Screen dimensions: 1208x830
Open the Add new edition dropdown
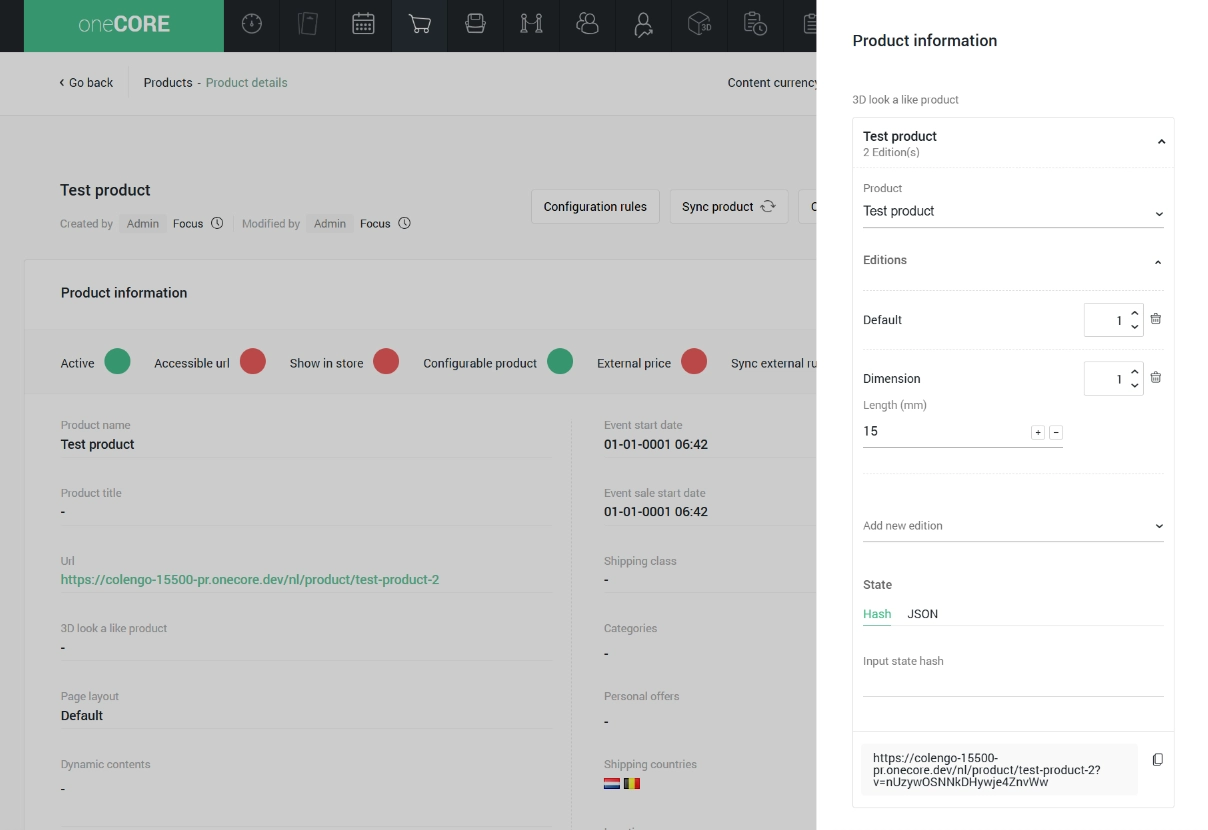[1013, 526]
